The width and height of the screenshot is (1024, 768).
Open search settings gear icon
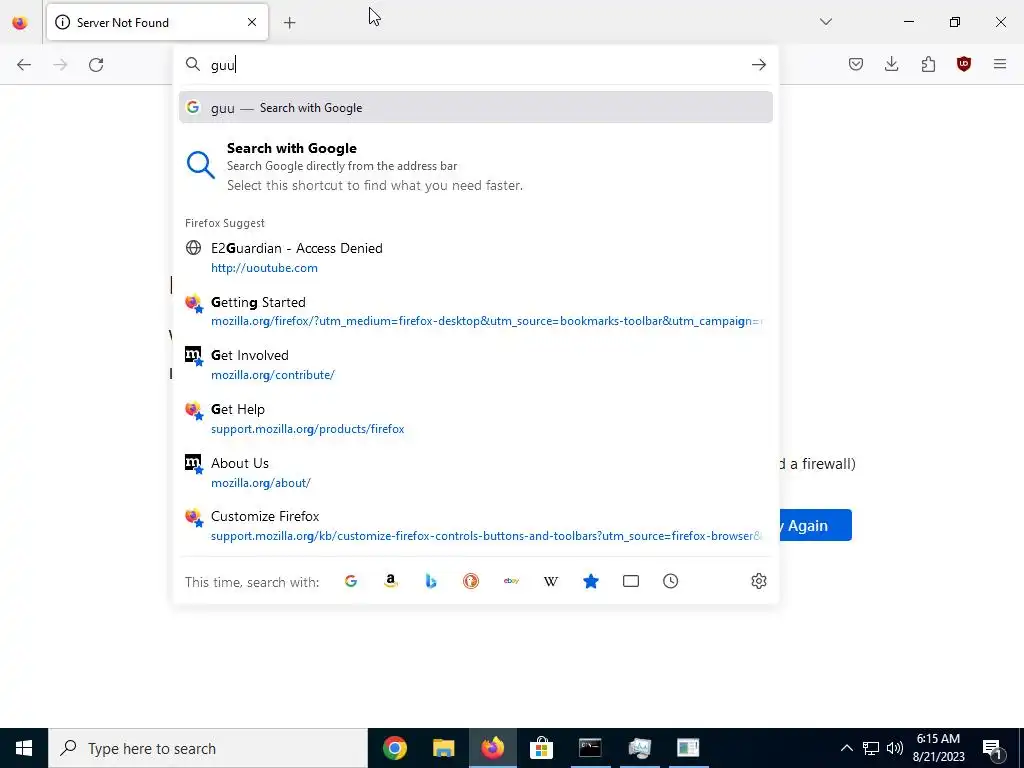[x=758, y=581]
